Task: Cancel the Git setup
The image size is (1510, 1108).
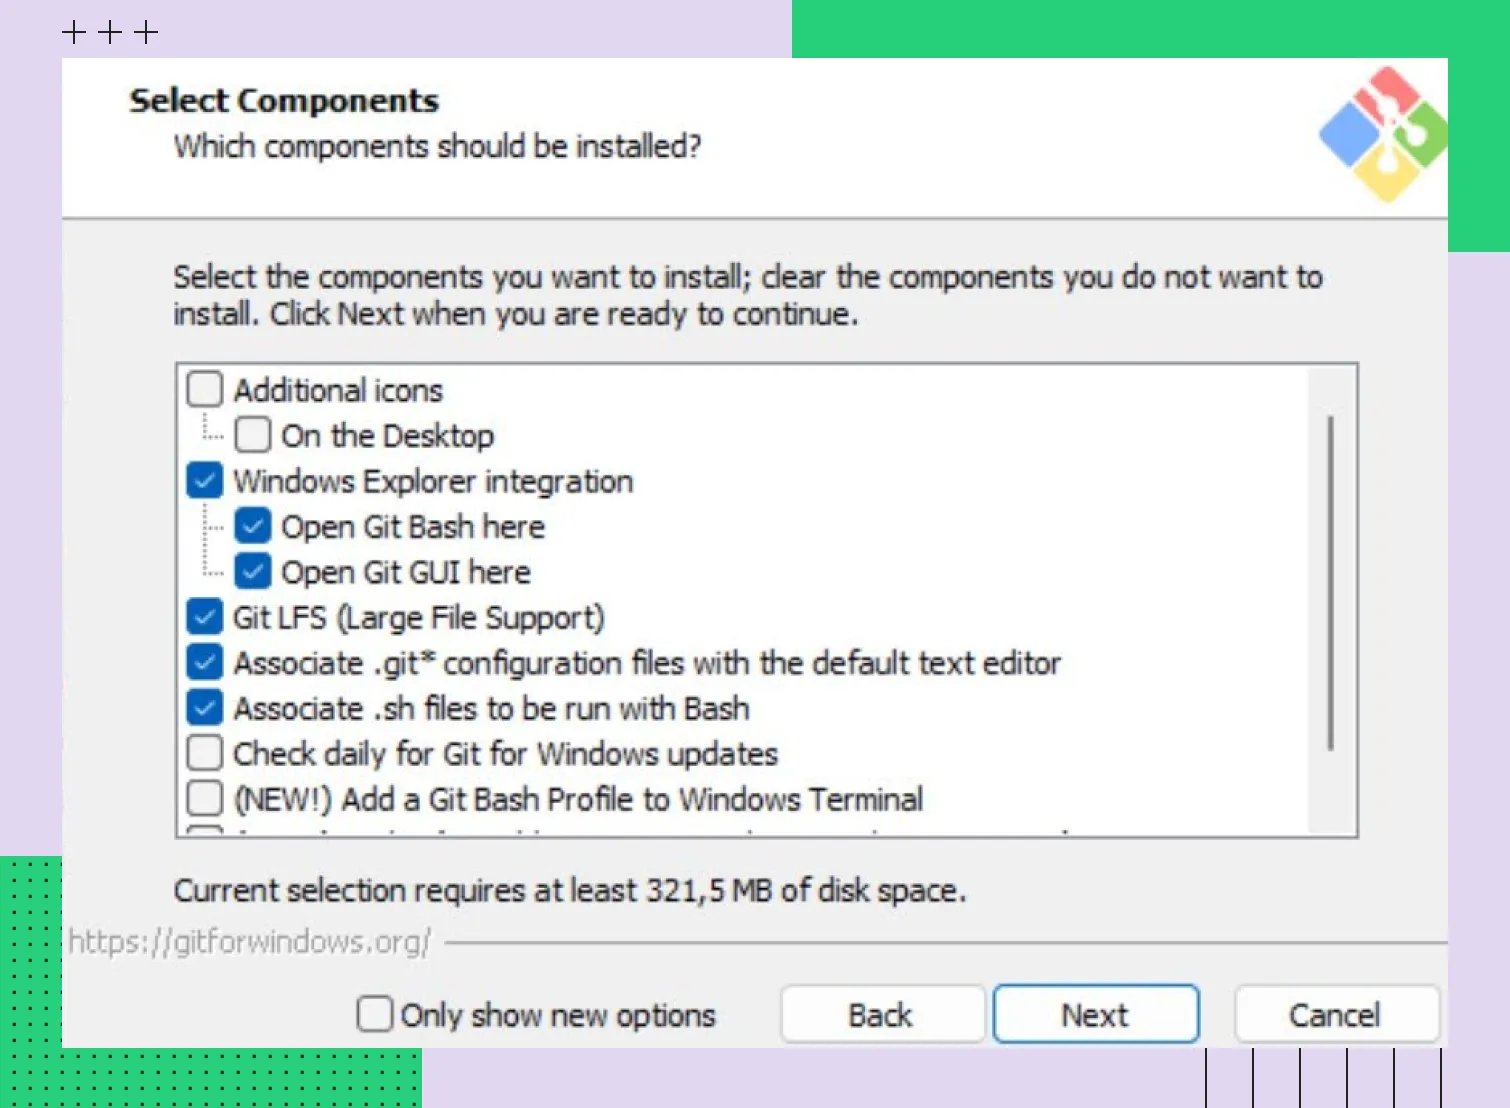Action: click(1335, 1014)
